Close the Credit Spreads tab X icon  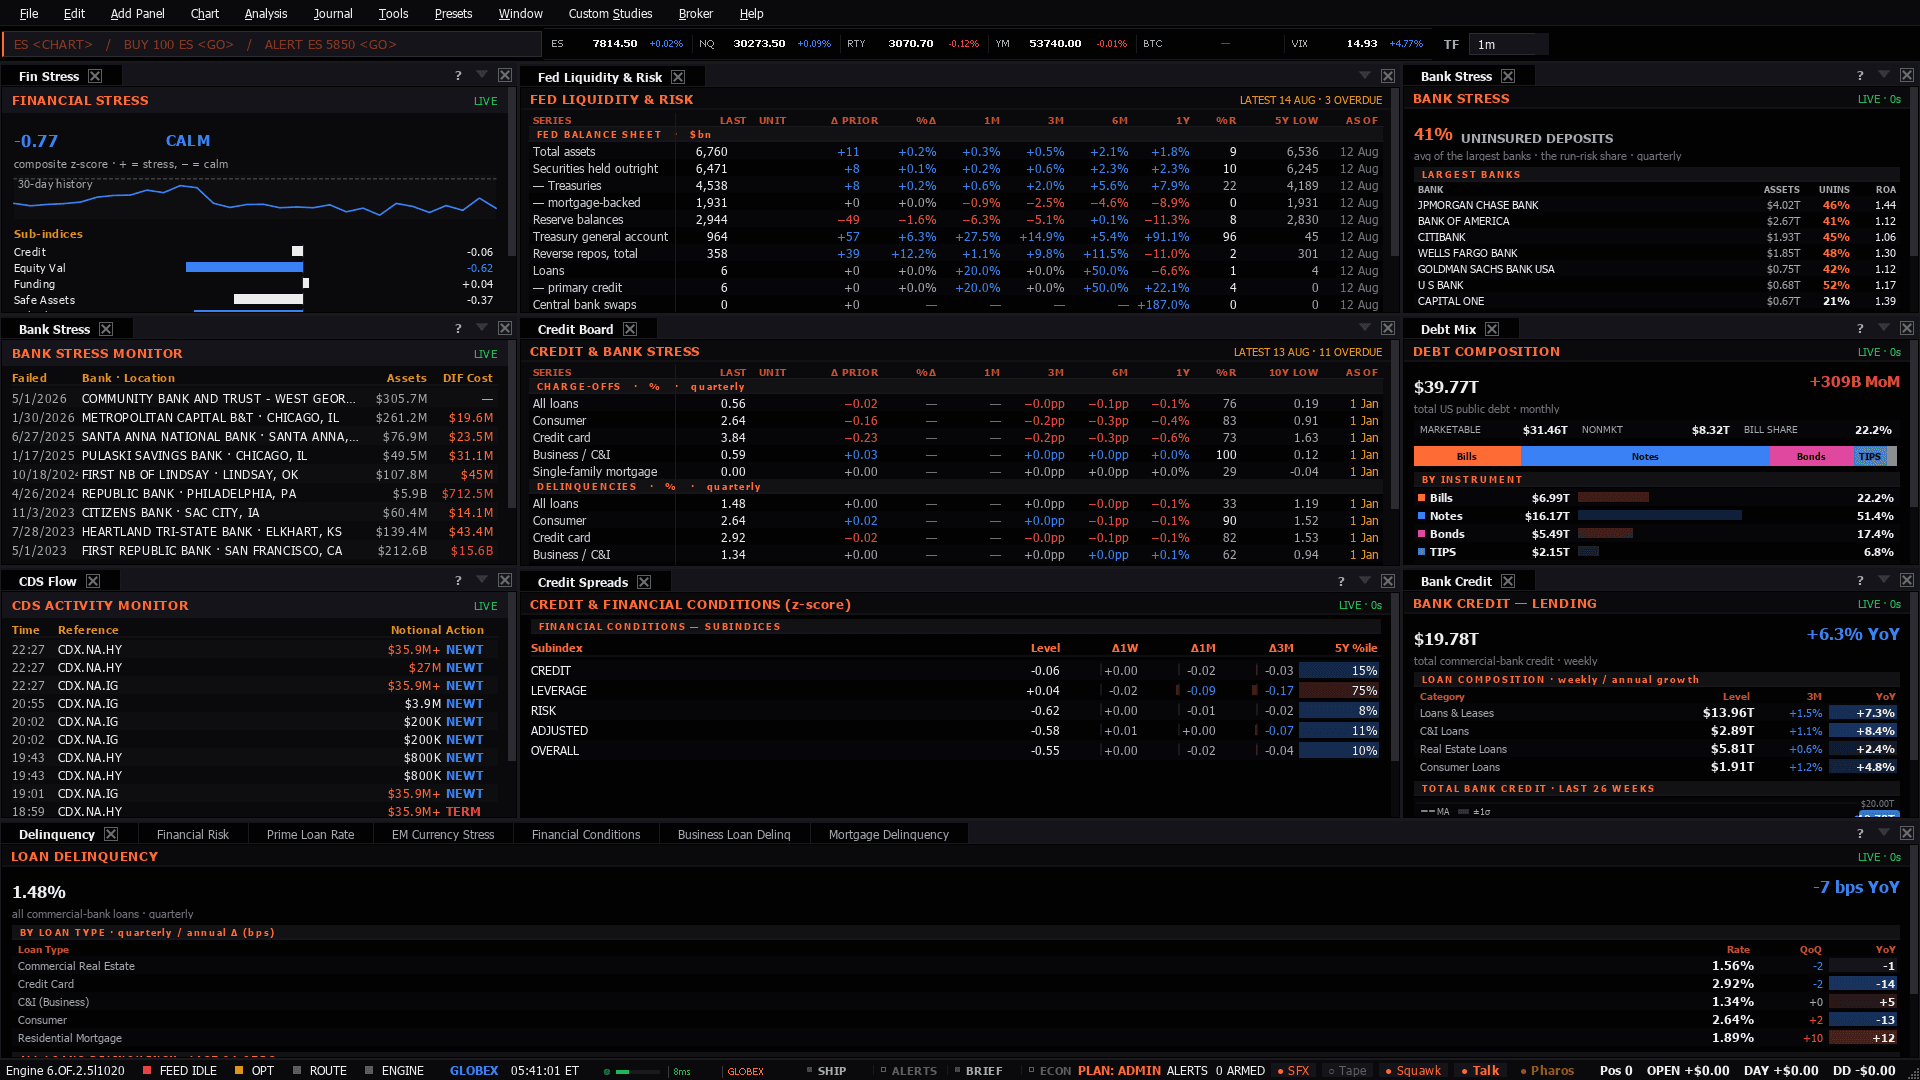(644, 582)
